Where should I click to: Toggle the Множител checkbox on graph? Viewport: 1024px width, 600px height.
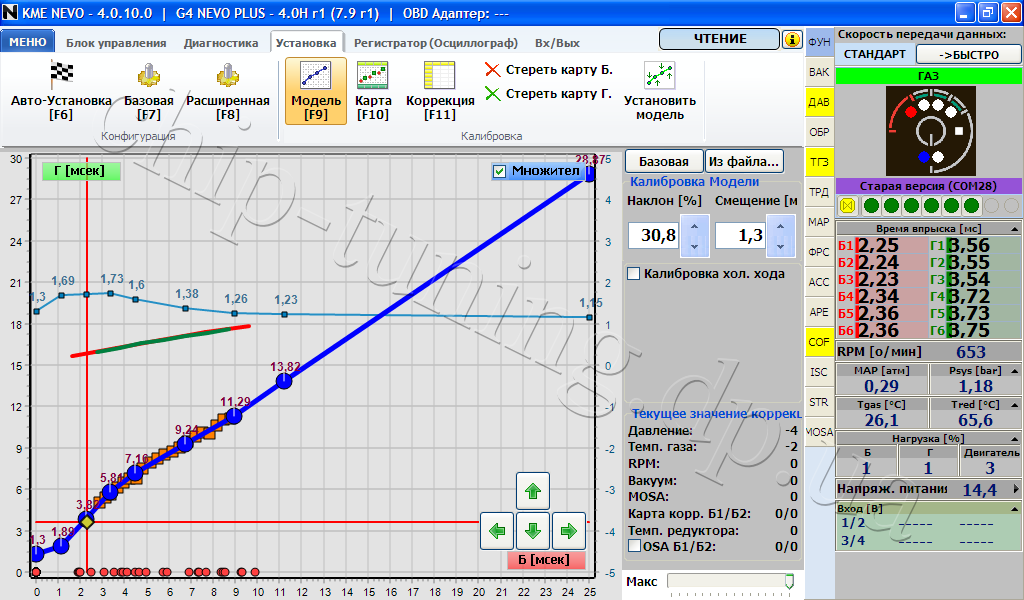[x=500, y=172]
